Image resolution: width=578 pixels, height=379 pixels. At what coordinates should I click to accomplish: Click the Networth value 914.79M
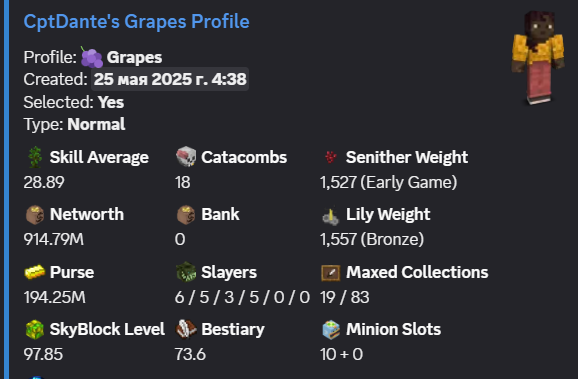click(x=54, y=240)
